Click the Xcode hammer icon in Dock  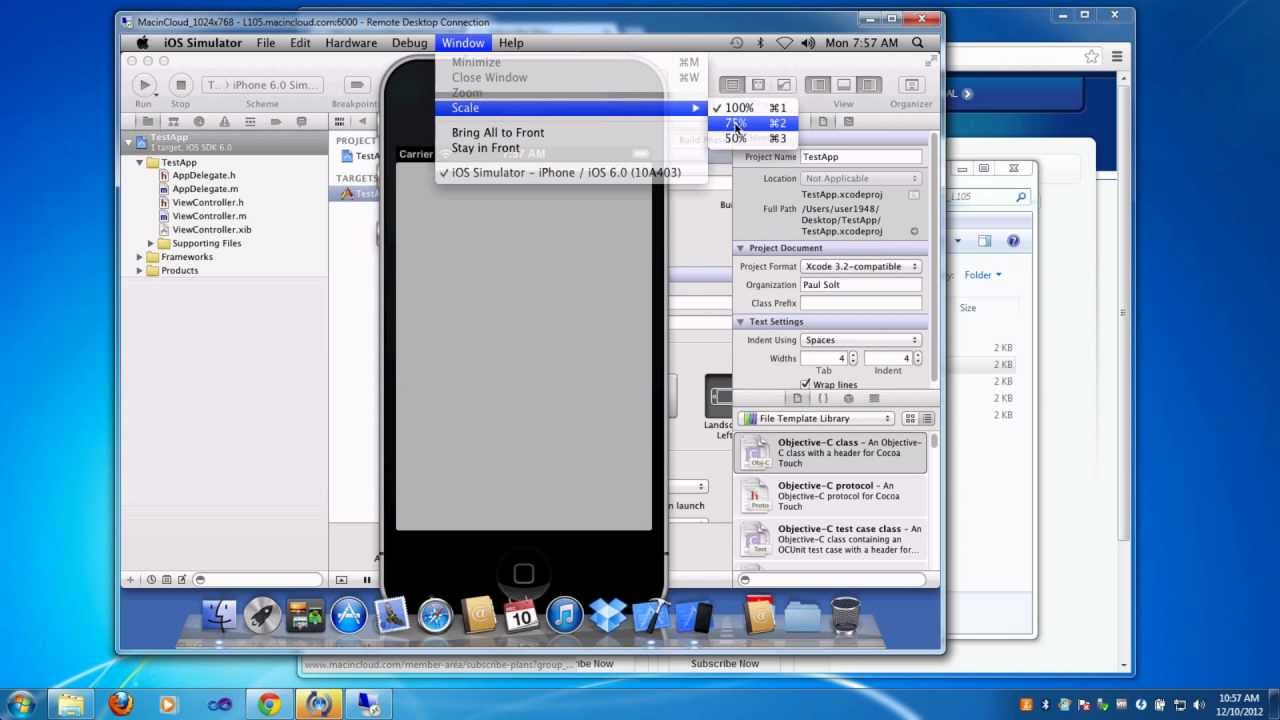pyautogui.click(x=651, y=616)
